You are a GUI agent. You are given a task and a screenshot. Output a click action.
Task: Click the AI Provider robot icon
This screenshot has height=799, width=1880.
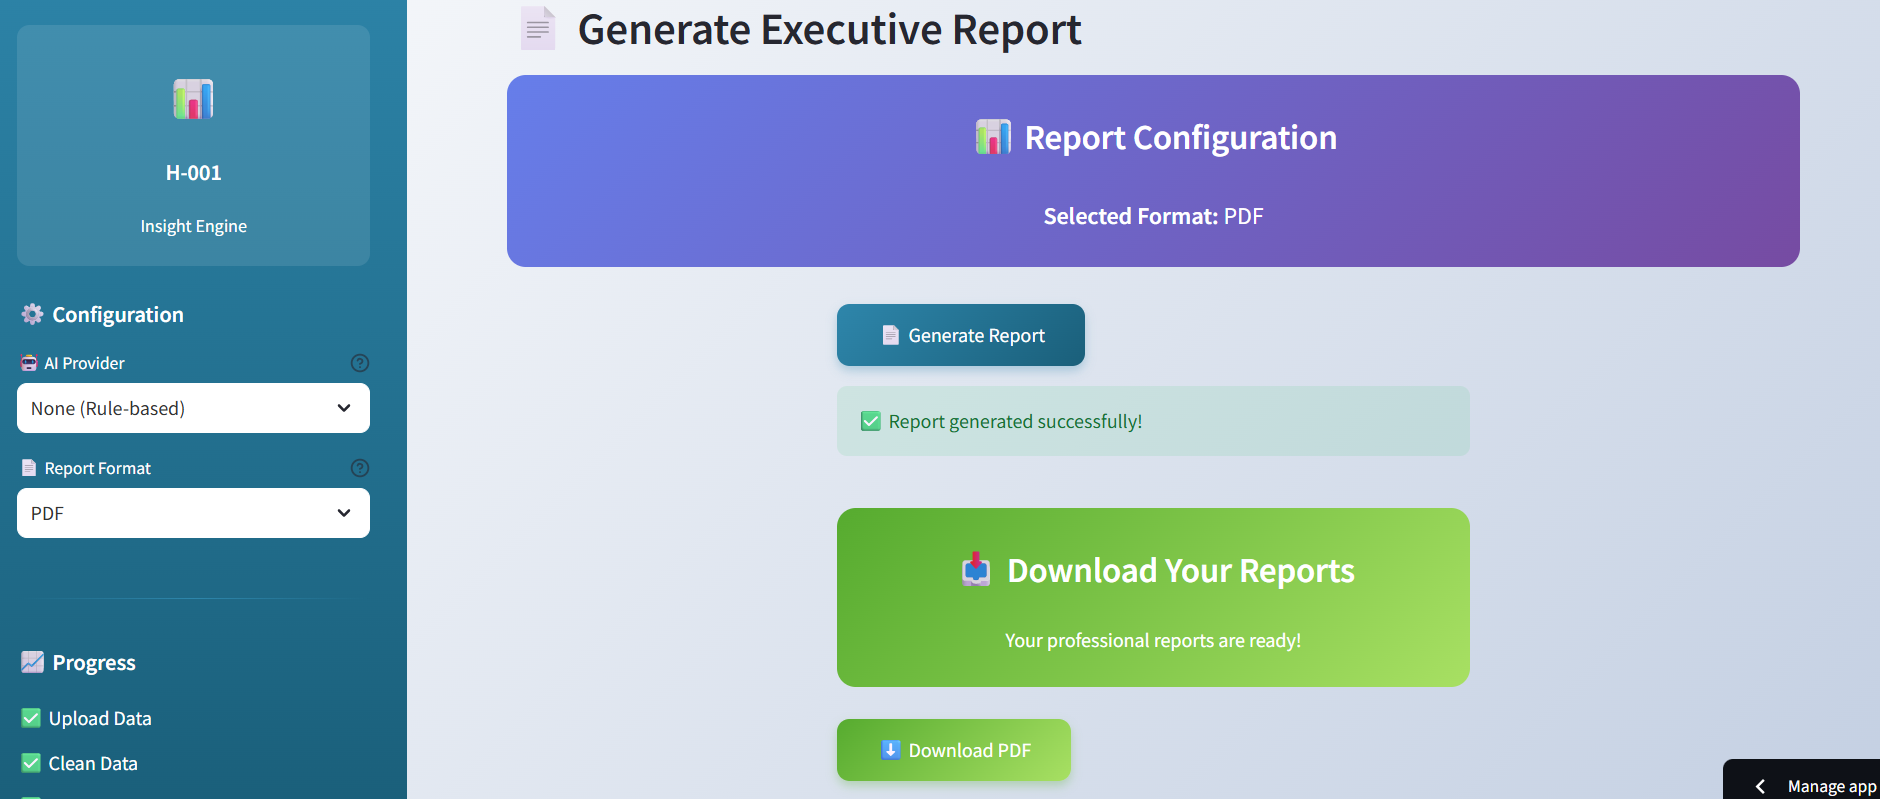29,363
